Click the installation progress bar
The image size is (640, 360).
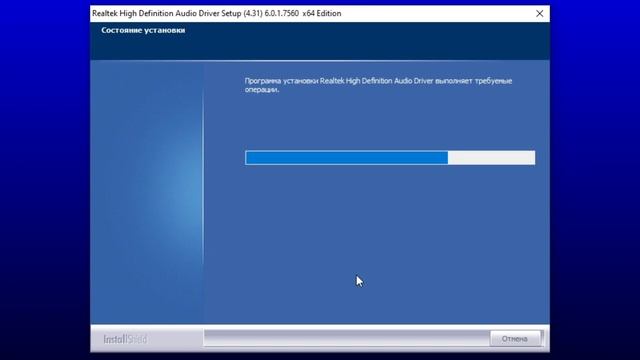click(x=390, y=158)
